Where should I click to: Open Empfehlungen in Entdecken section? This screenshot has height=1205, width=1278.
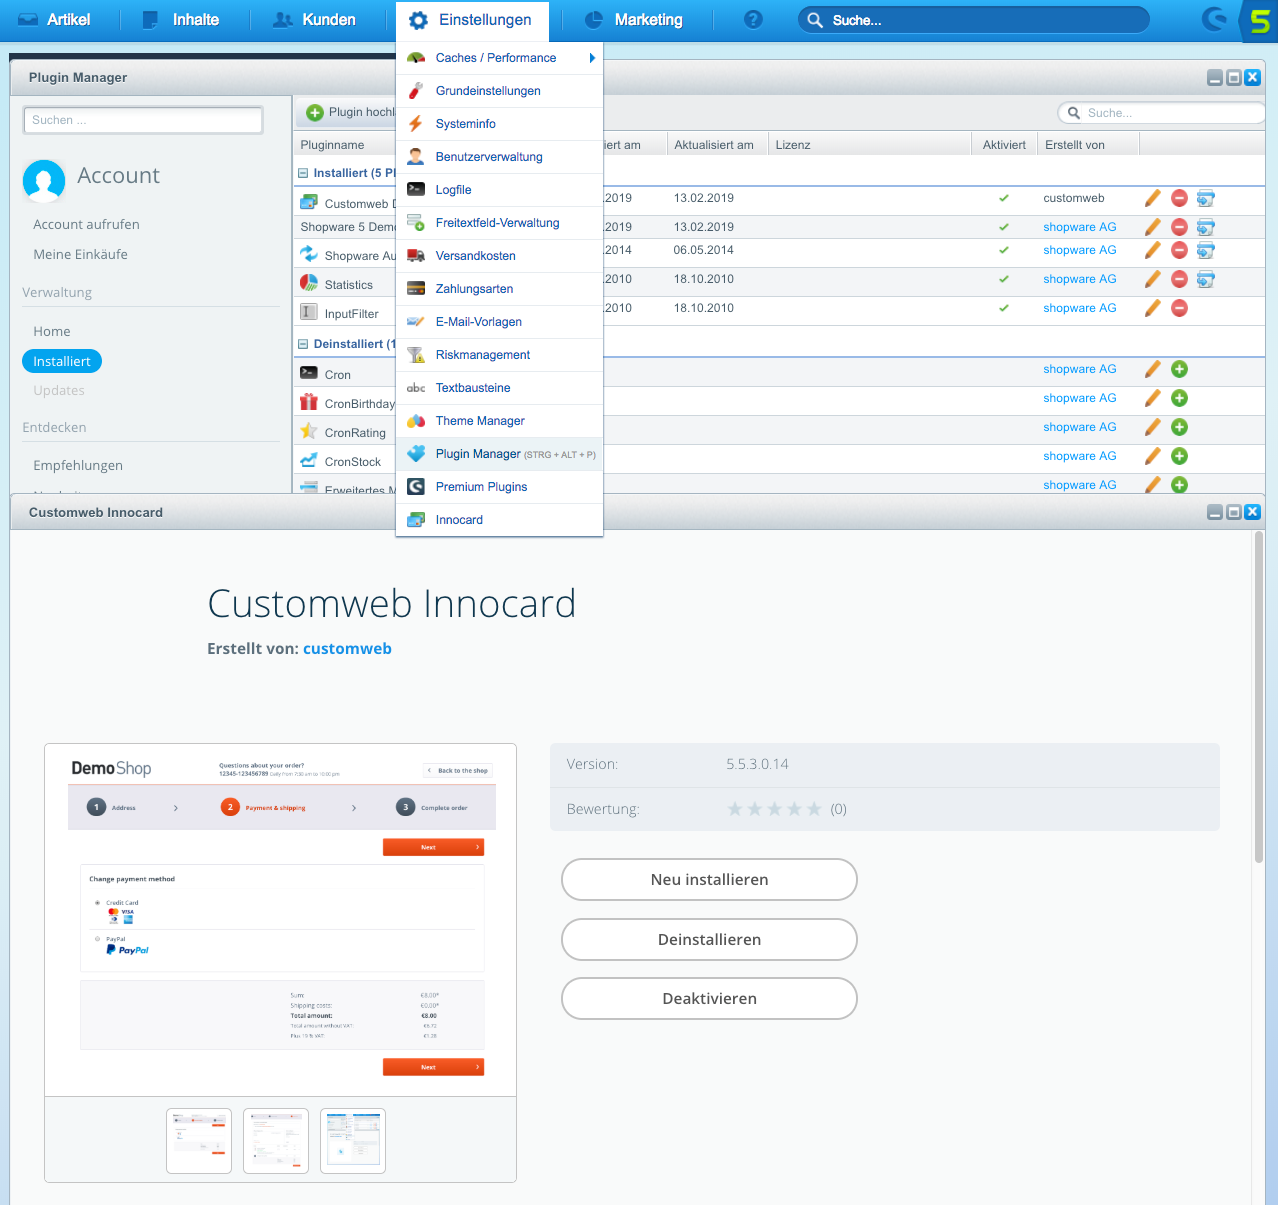(x=78, y=466)
